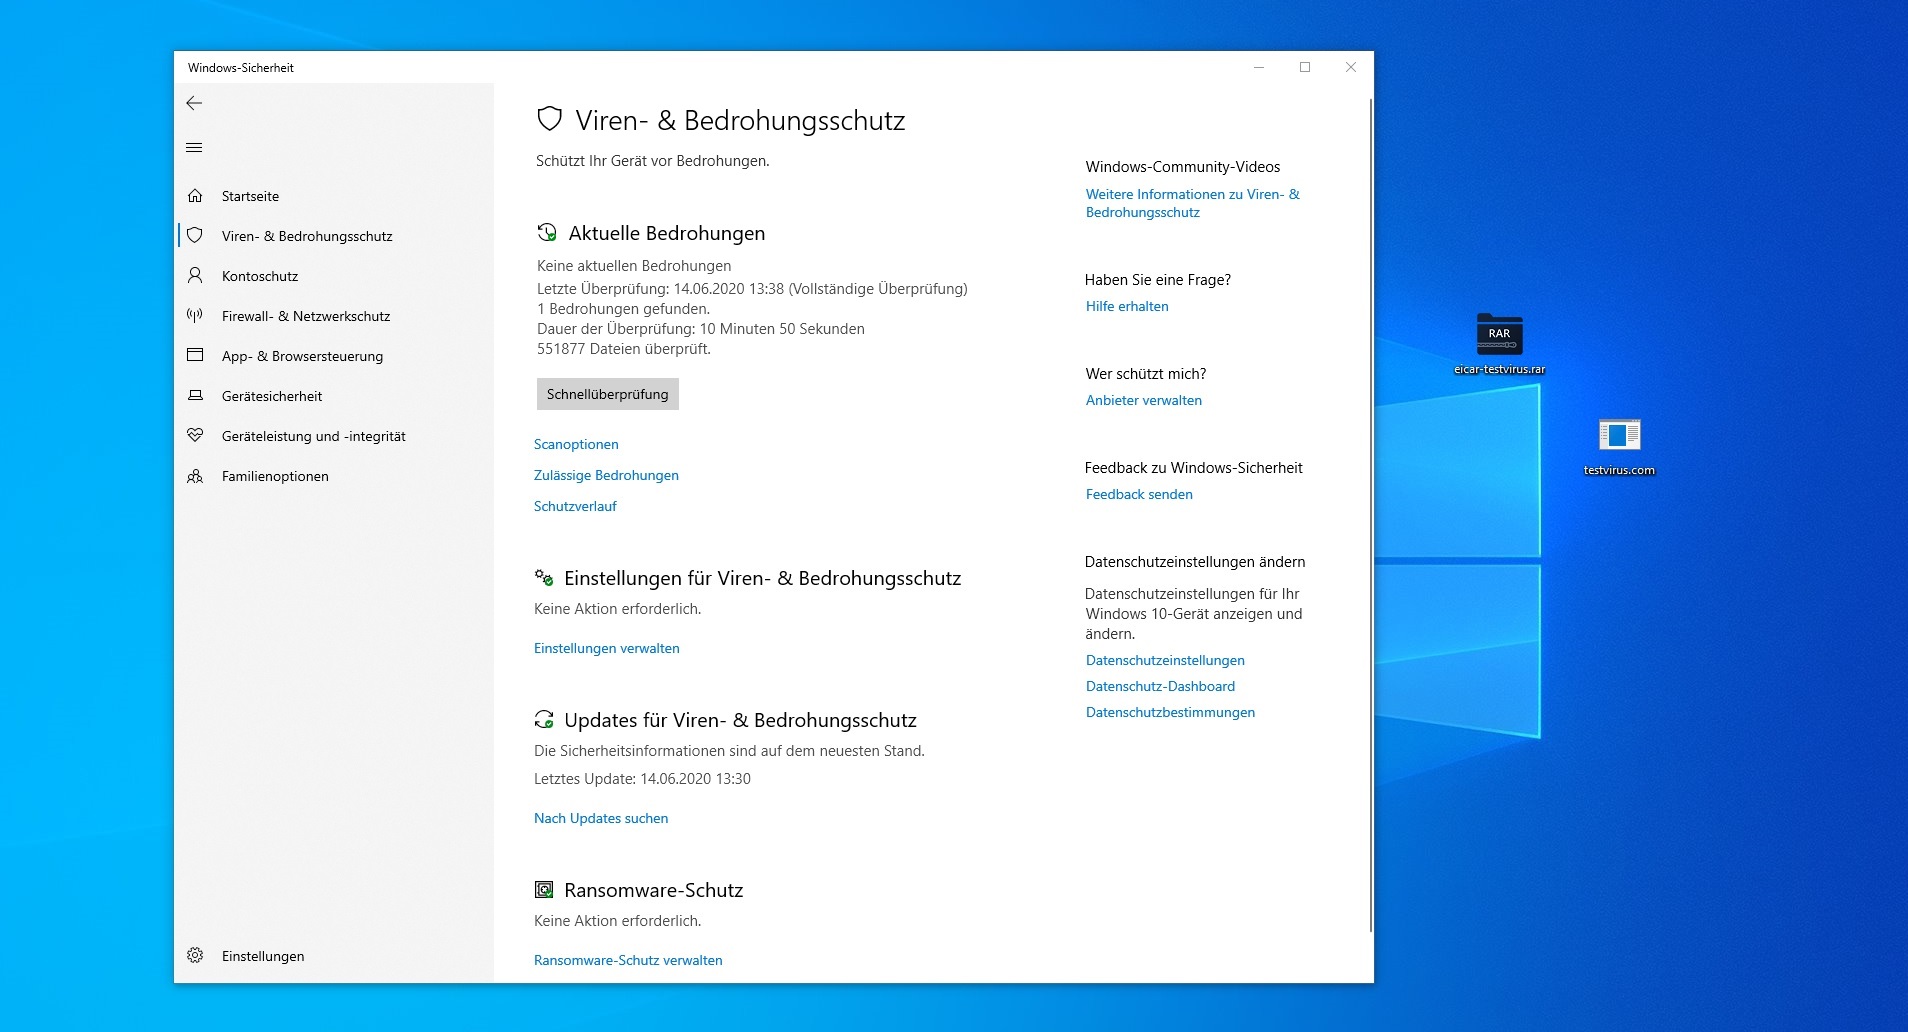1908x1032 pixels.
Task: Click the 'Windows-Community-Videos' heading
Action: (x=1183, y=167)
